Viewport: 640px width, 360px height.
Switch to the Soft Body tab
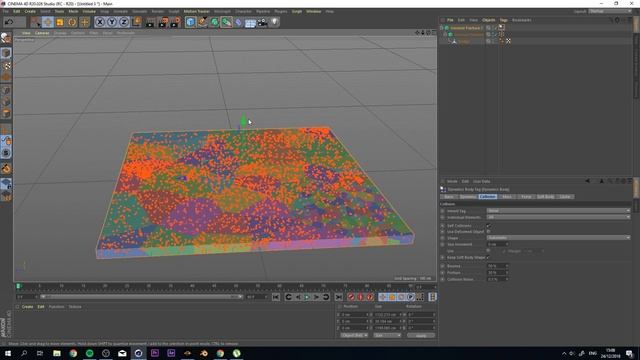coord(545,197)
